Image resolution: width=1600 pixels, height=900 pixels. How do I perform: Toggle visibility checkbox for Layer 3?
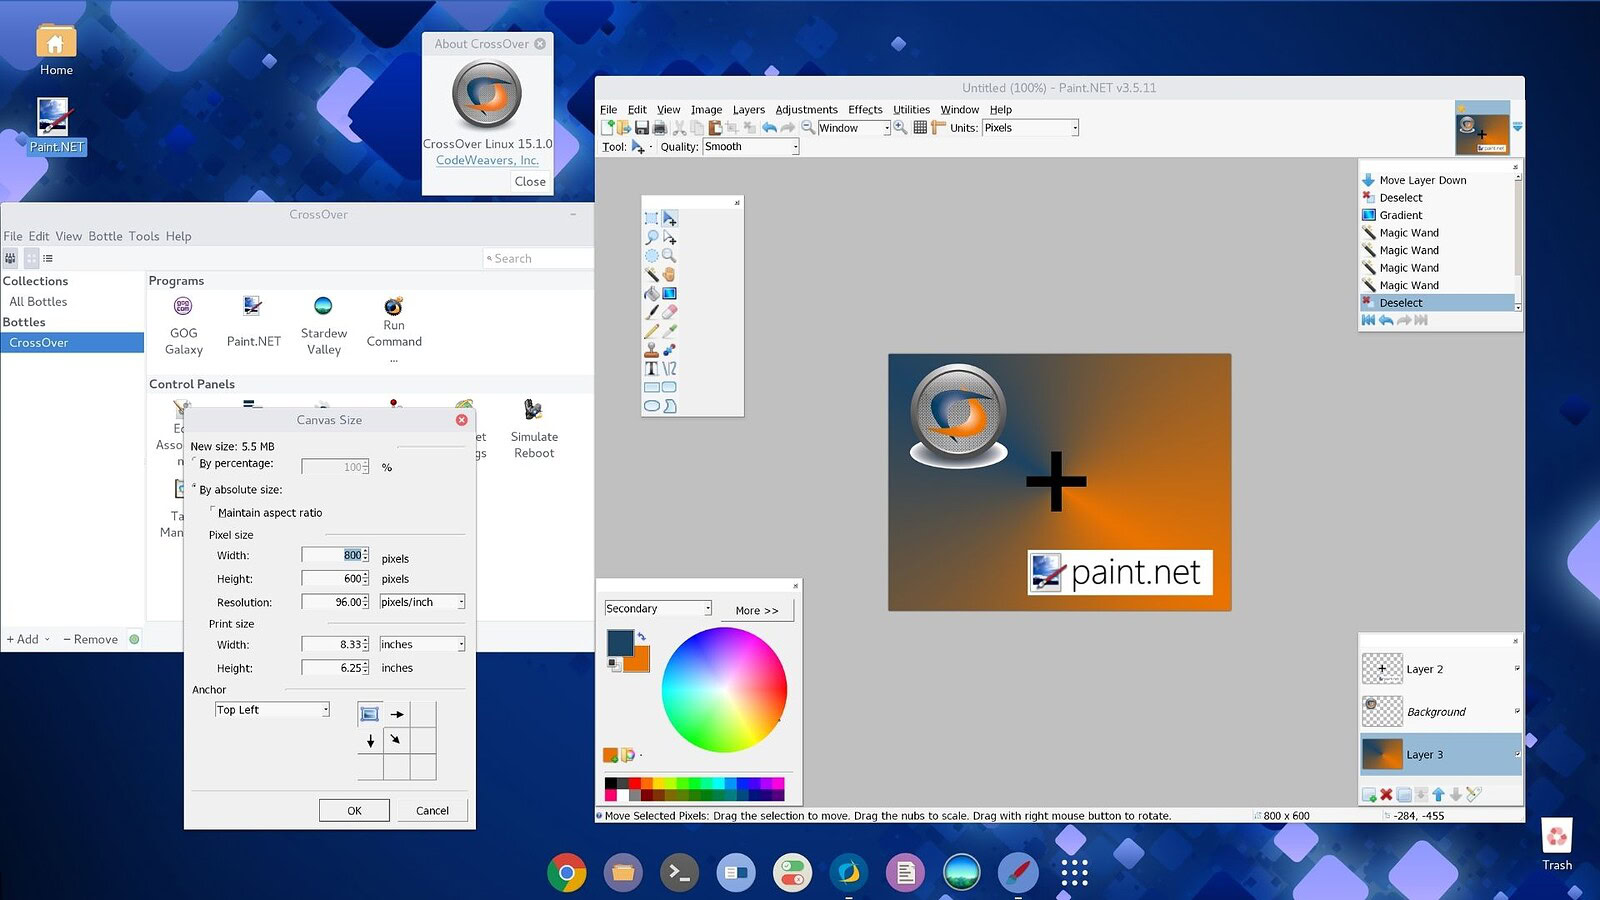tap(1516, 754)
